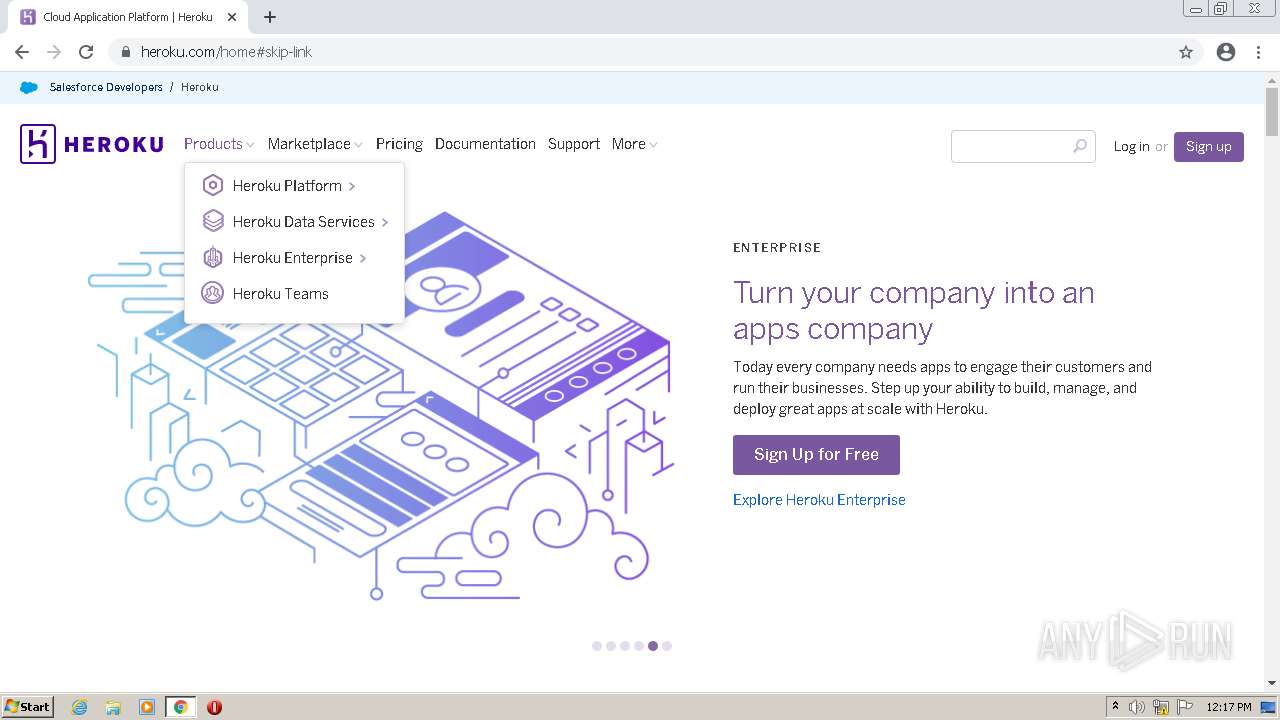Click the taskbar clock
Viewport: 1280px width, 720px height.
tap(1229, 707)
